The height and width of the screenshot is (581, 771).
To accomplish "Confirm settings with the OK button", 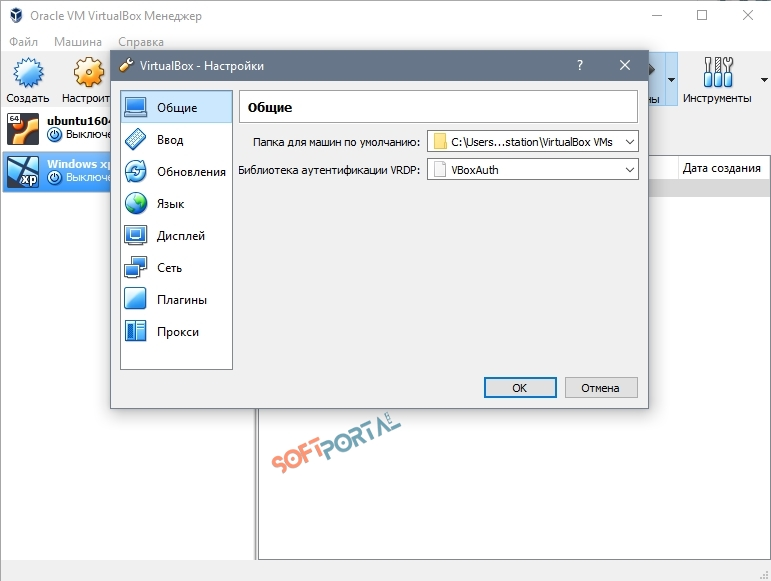I will click(520, 387).
